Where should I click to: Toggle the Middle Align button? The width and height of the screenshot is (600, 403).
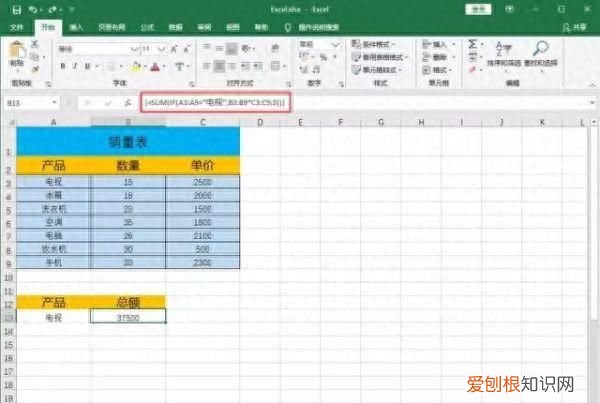[219, 48]
